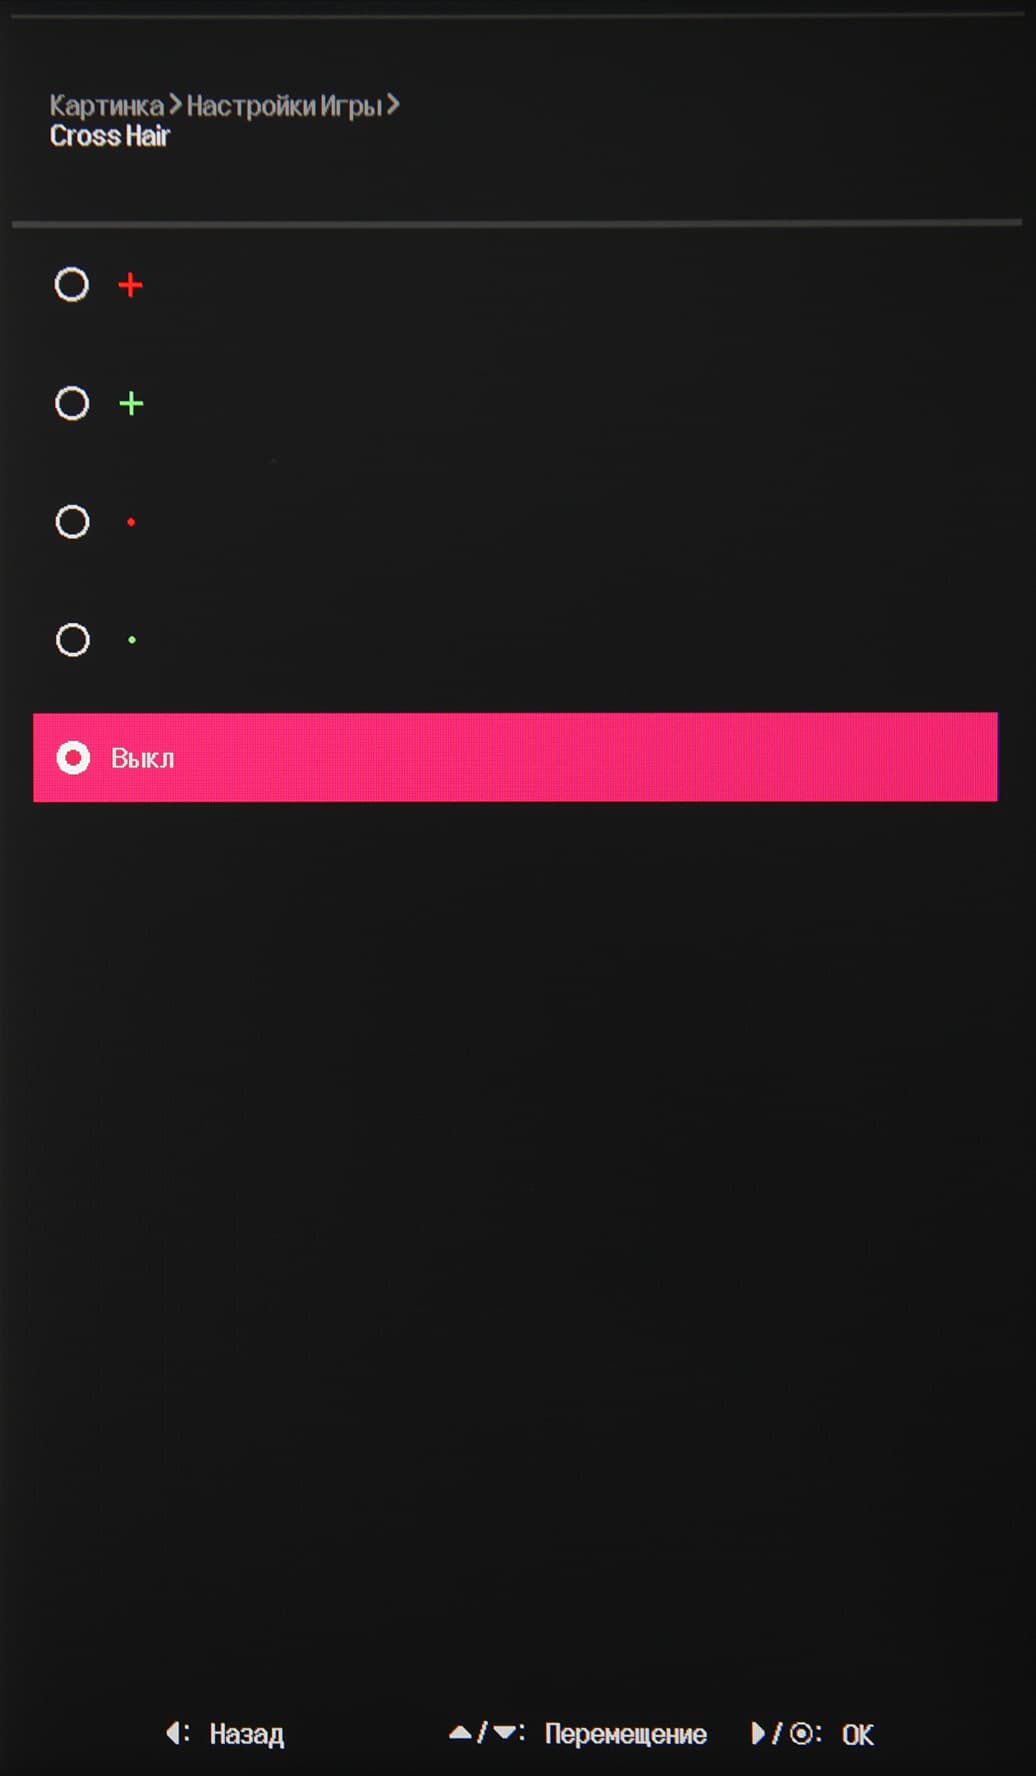
Task: Select the red cross radio button
Action: tap(72, 285)
